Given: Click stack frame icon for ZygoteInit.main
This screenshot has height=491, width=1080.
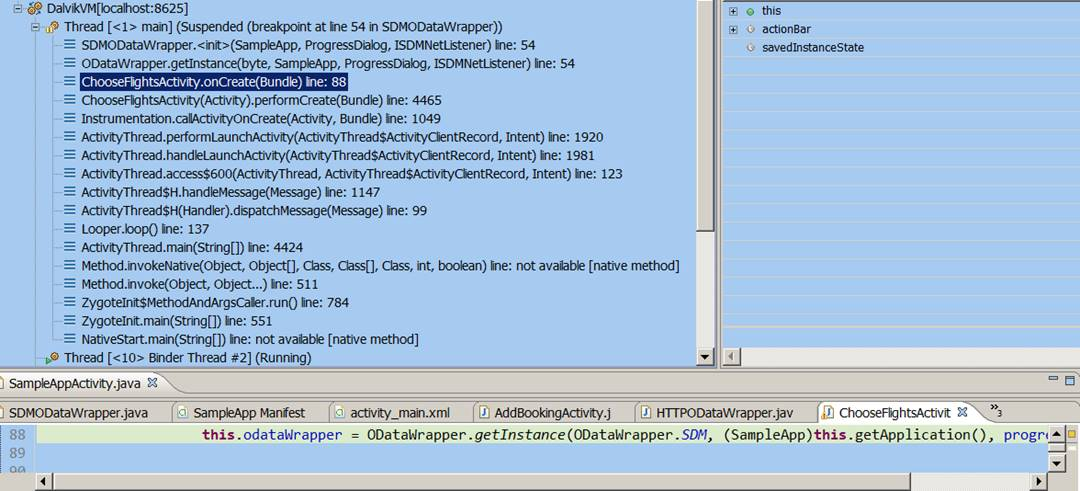Looking at the screenshot, I should click(x=70, y=321).
